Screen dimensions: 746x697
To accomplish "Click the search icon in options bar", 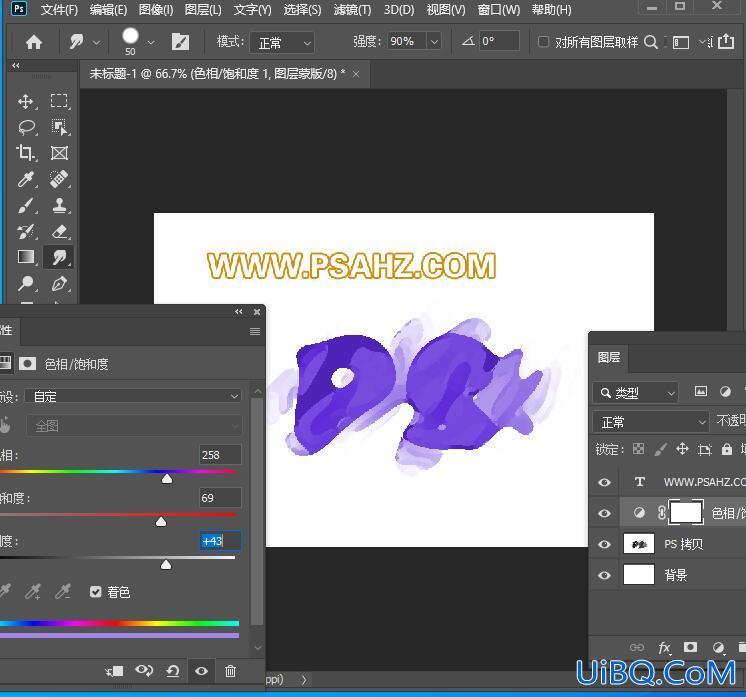I will click(650, 42).
